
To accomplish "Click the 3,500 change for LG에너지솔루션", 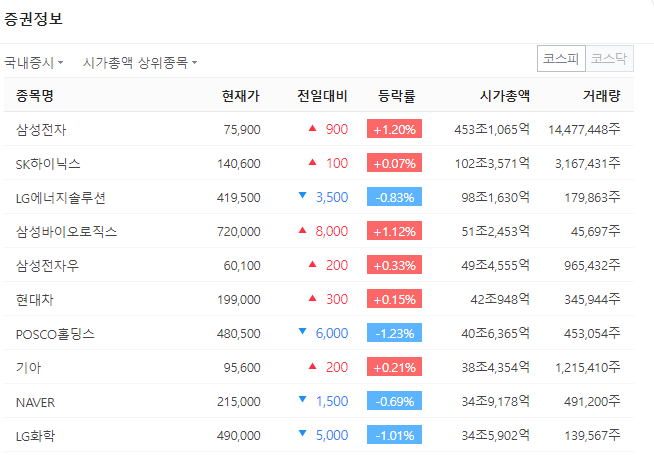I will [x=332, y=197].
